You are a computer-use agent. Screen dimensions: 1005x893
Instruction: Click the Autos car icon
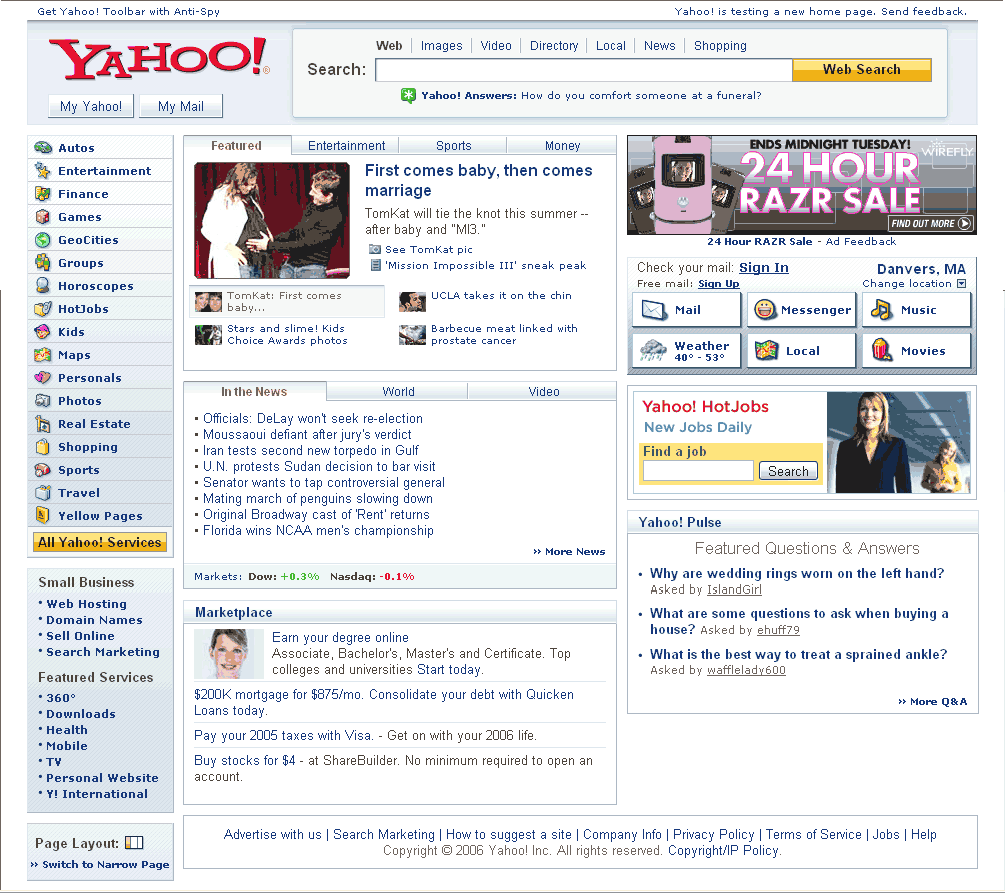pos(43,147)
